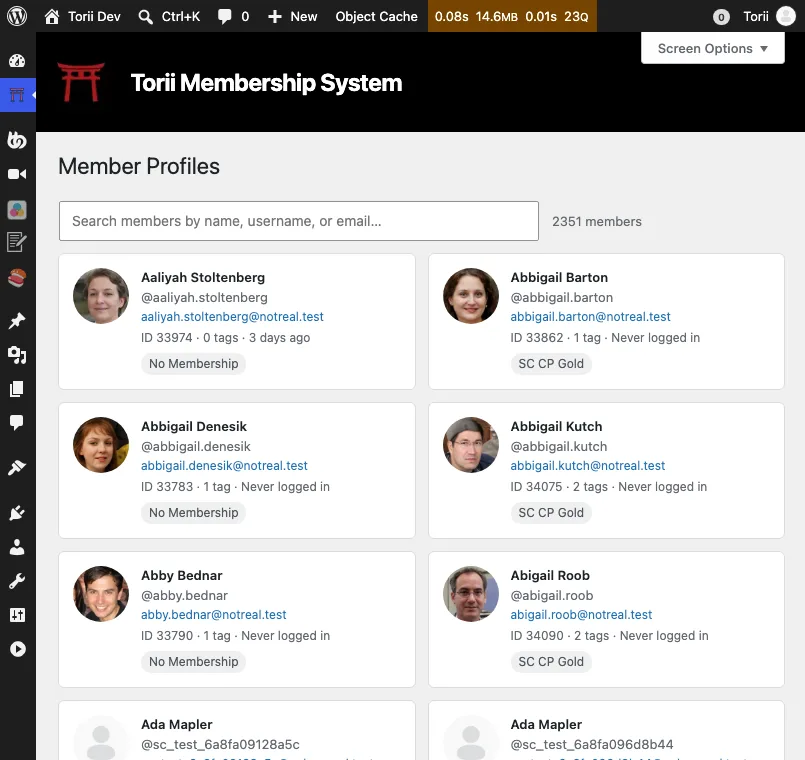805x760 pixels.
Task: Click abigail.roob@notreal.test email link
Action: 581,615
